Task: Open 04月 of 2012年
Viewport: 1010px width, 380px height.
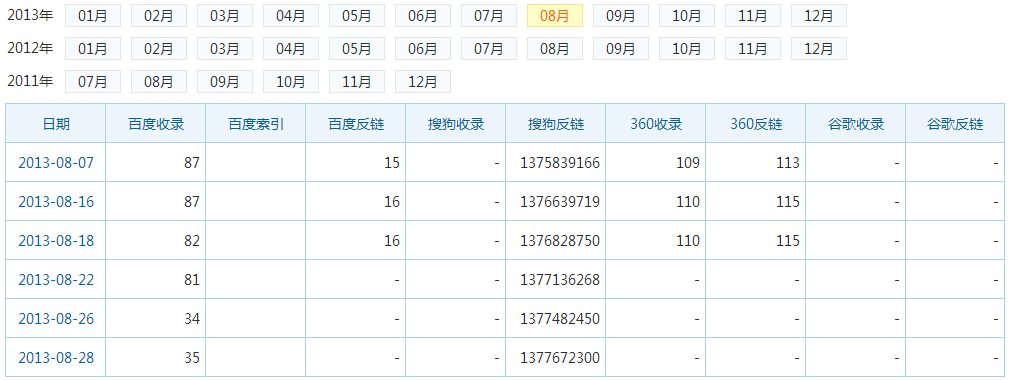Action: click(291, 48)
